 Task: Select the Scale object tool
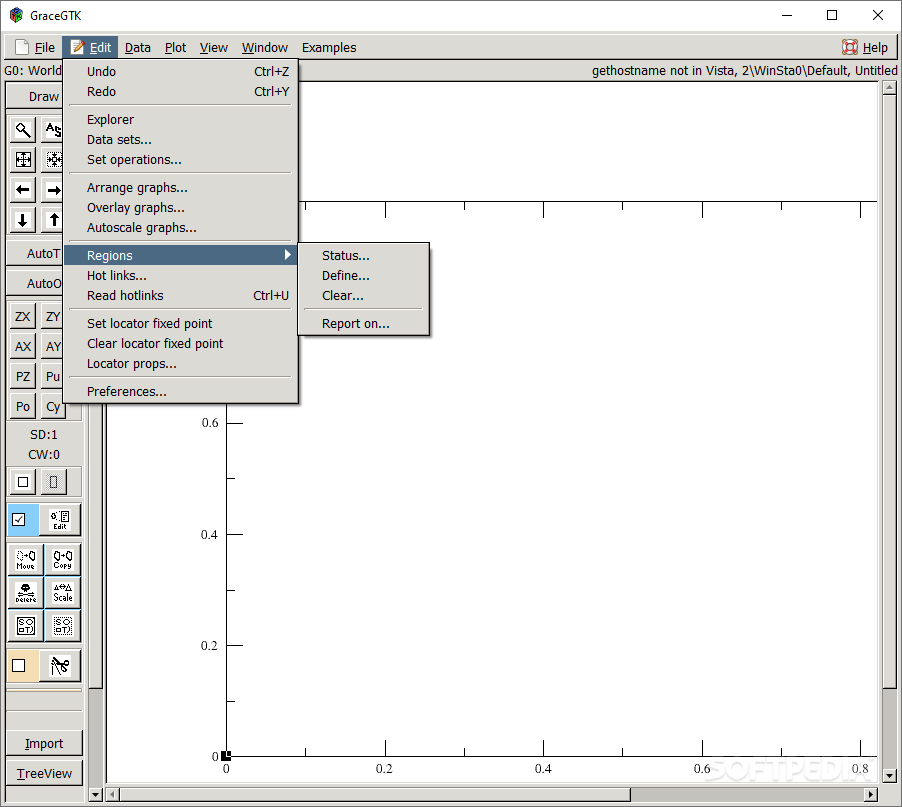pos(63,592)
